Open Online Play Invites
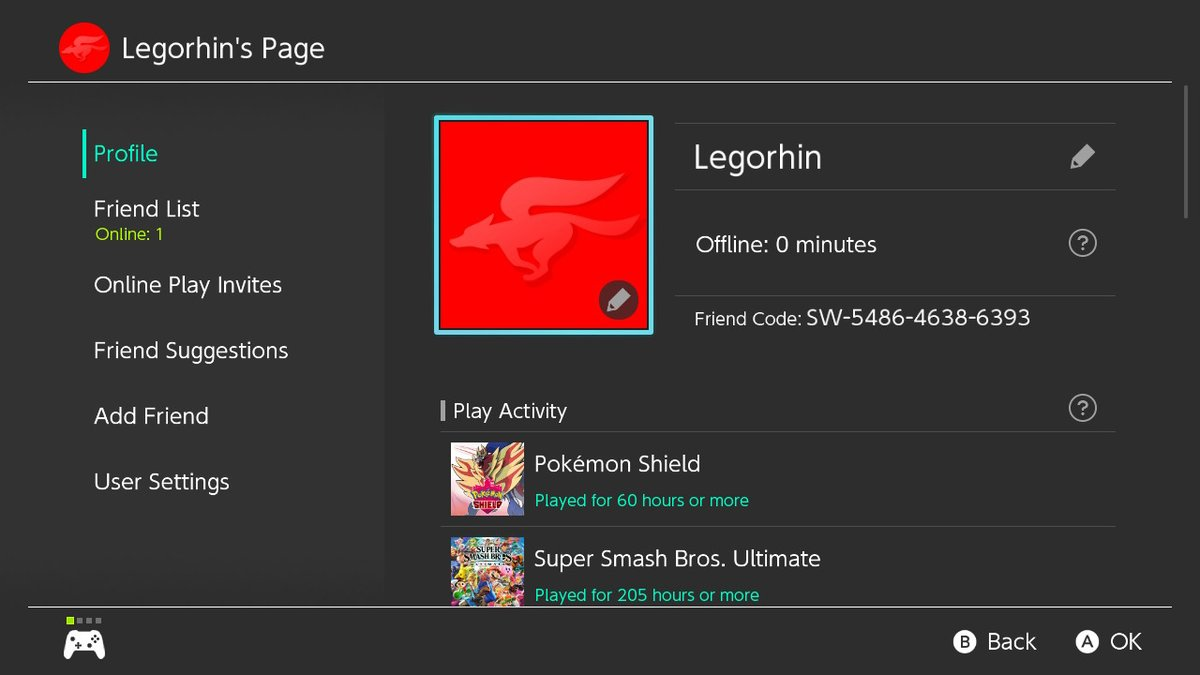This screenshot has height=675, width=1200. coord(188,285)
